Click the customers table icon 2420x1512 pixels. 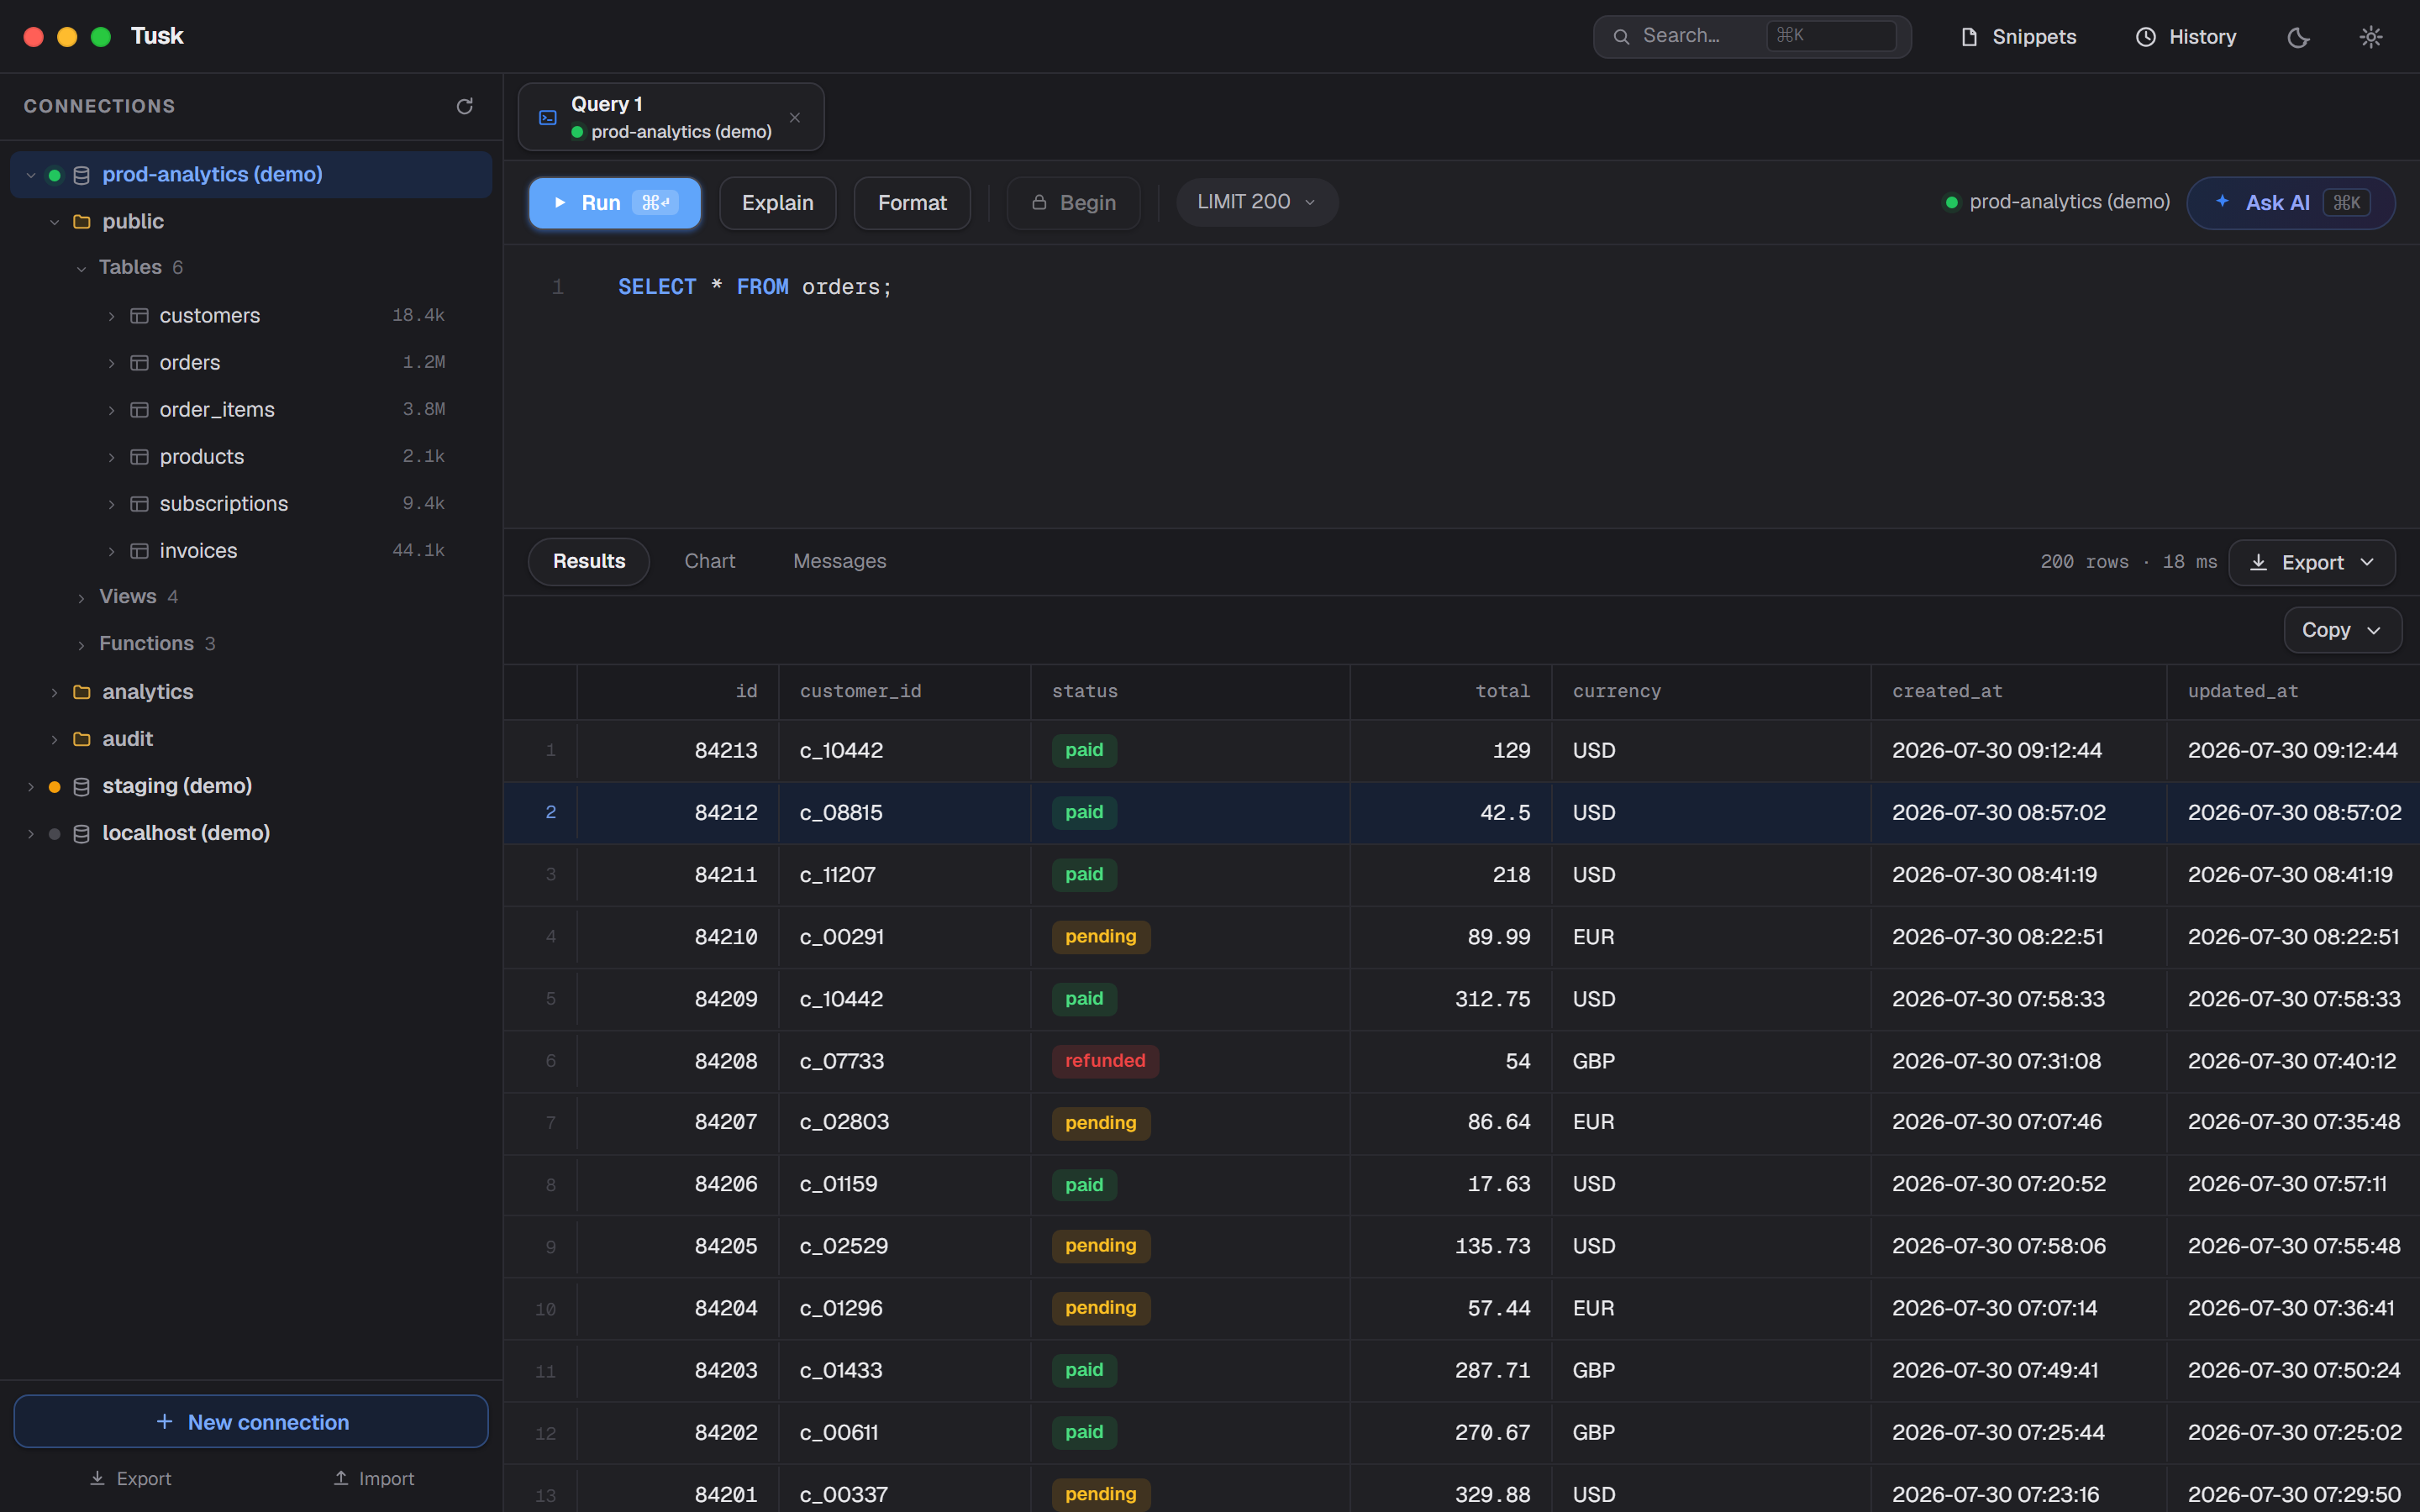140,316
